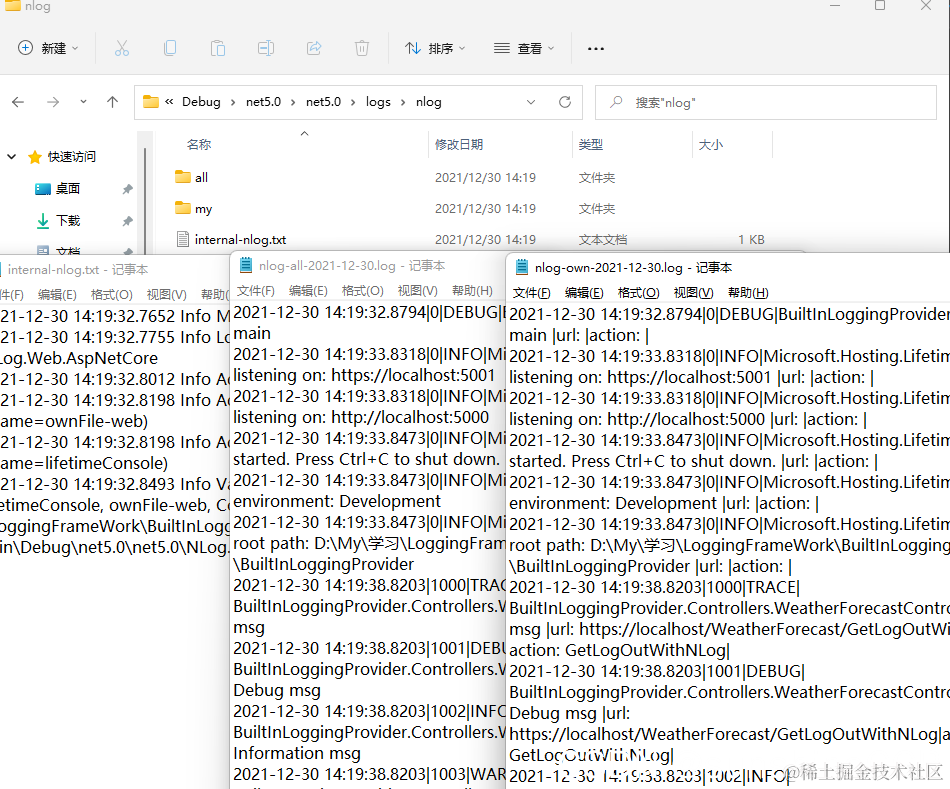This screenshot has height=789, width=950.
Task: Open Format (格式) menu in internal-nlog.txt Notepad
Action: point(111,295)
